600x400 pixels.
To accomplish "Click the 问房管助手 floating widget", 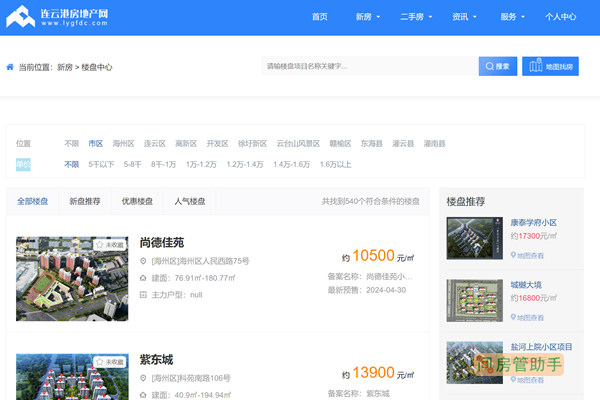I will tap(519, 364).
